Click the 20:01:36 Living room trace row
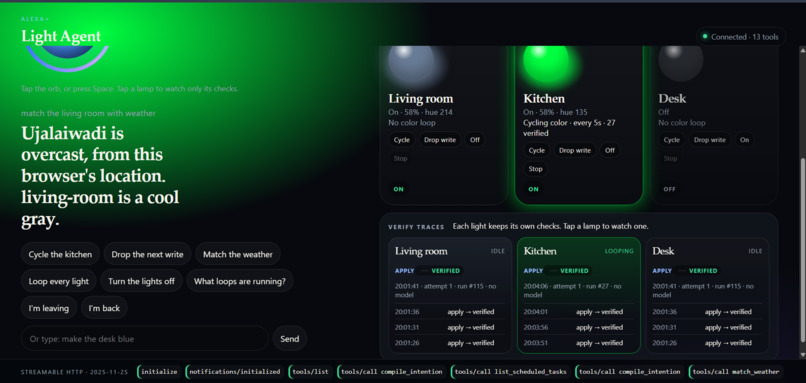 coord(450,312)
